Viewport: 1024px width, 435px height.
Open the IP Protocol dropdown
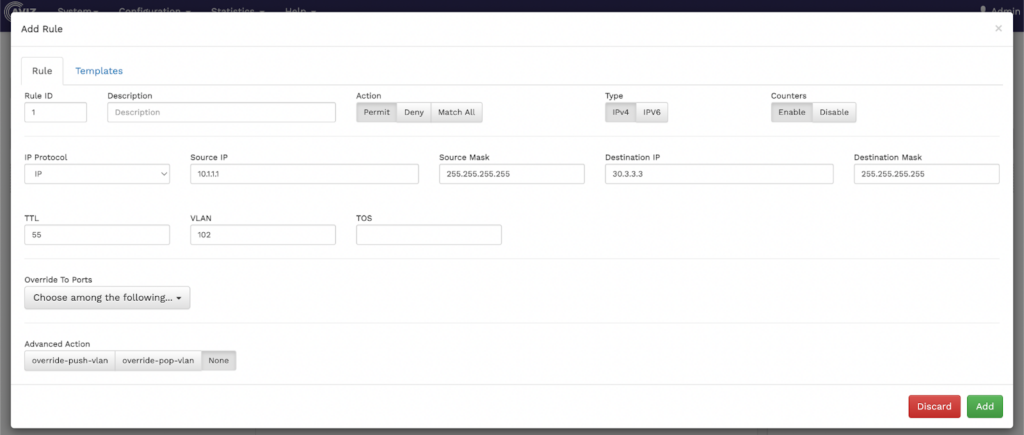pos(97,174)
